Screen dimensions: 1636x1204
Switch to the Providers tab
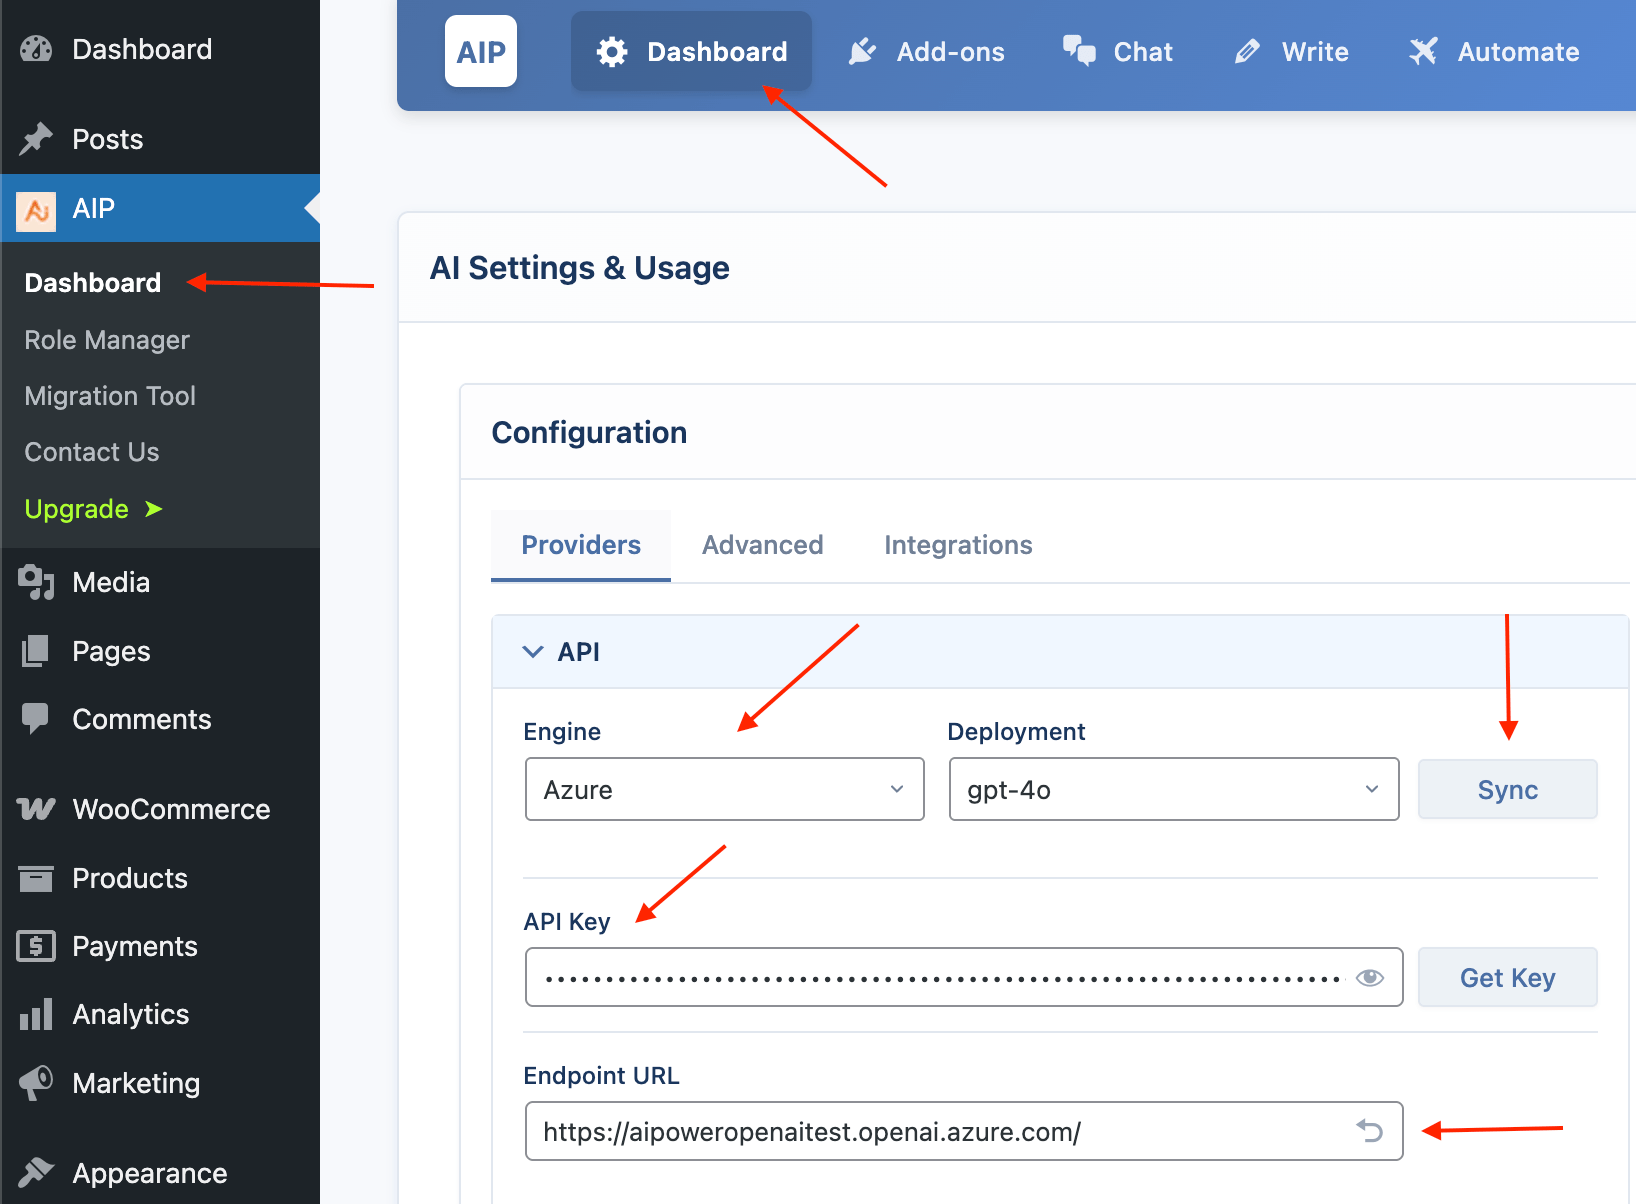[x=581, y=545]
